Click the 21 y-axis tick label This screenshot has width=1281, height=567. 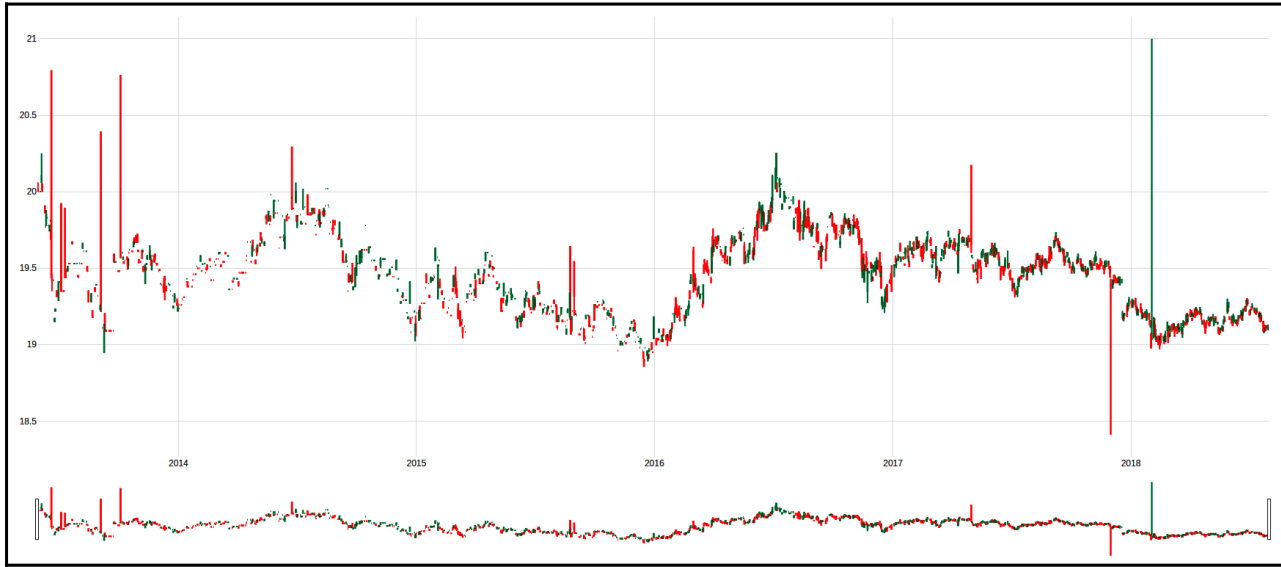[x=31, y=39]
